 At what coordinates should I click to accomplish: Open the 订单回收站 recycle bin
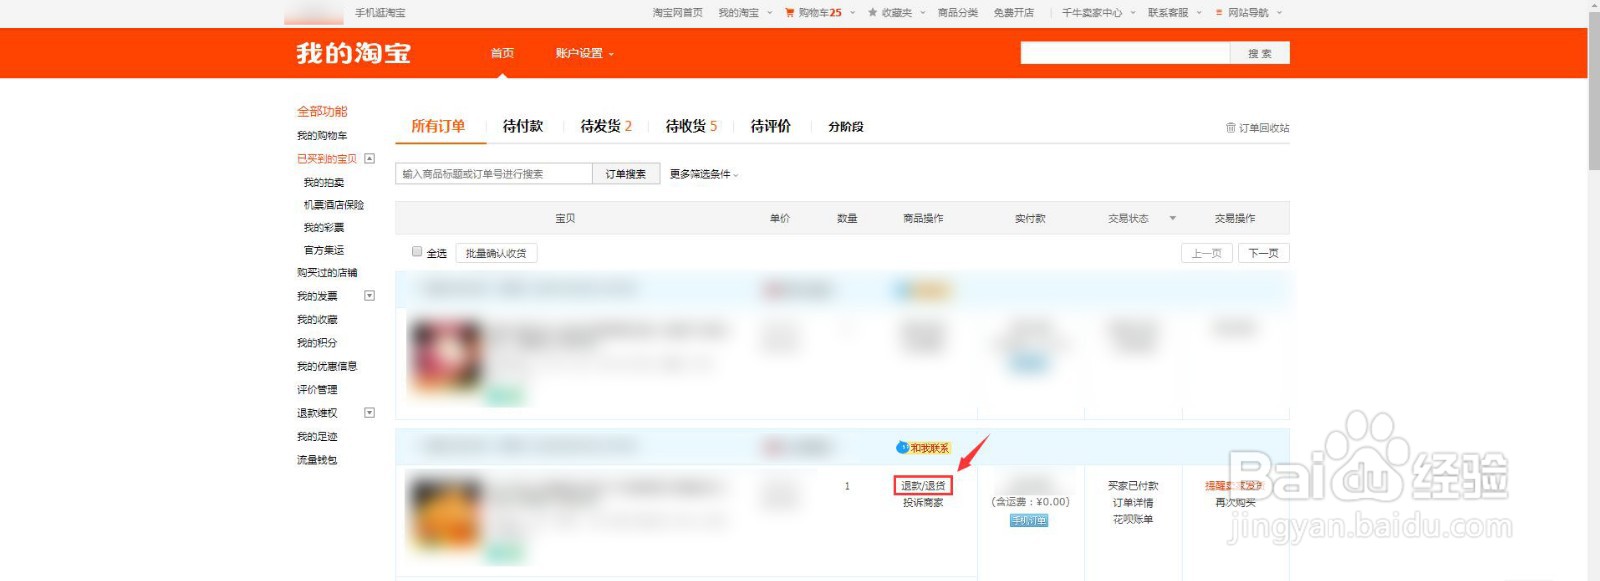pyautogui.click(x=1257, y=128)
